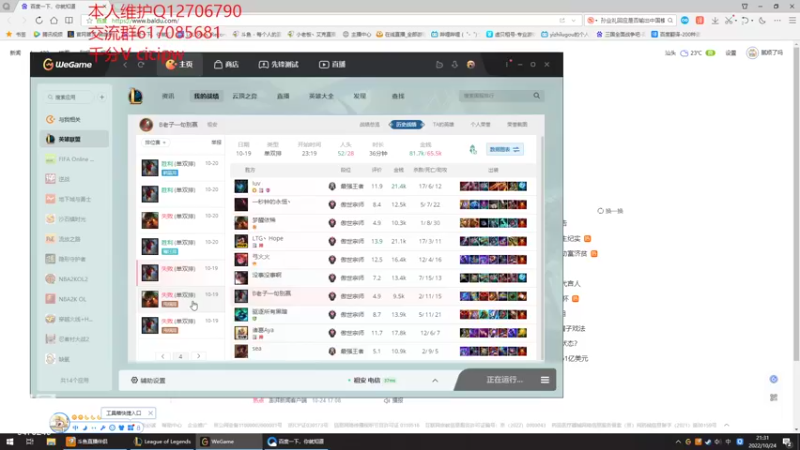Open the 战绩总览 sub-tab

pos(369,124)
